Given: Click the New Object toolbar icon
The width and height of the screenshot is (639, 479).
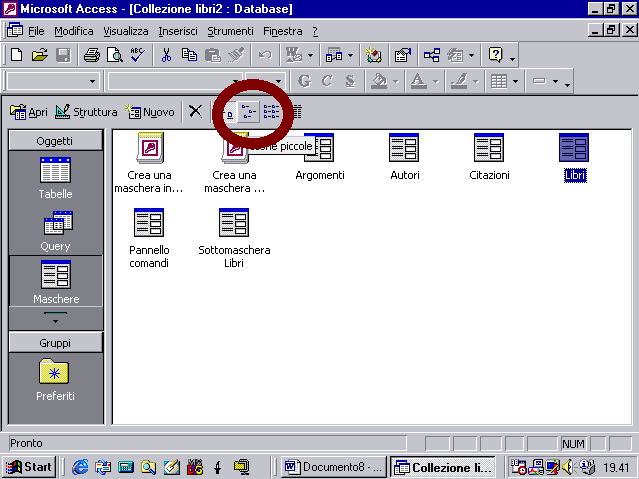Looking at the screenshot, I should click(x=455, y=55).
